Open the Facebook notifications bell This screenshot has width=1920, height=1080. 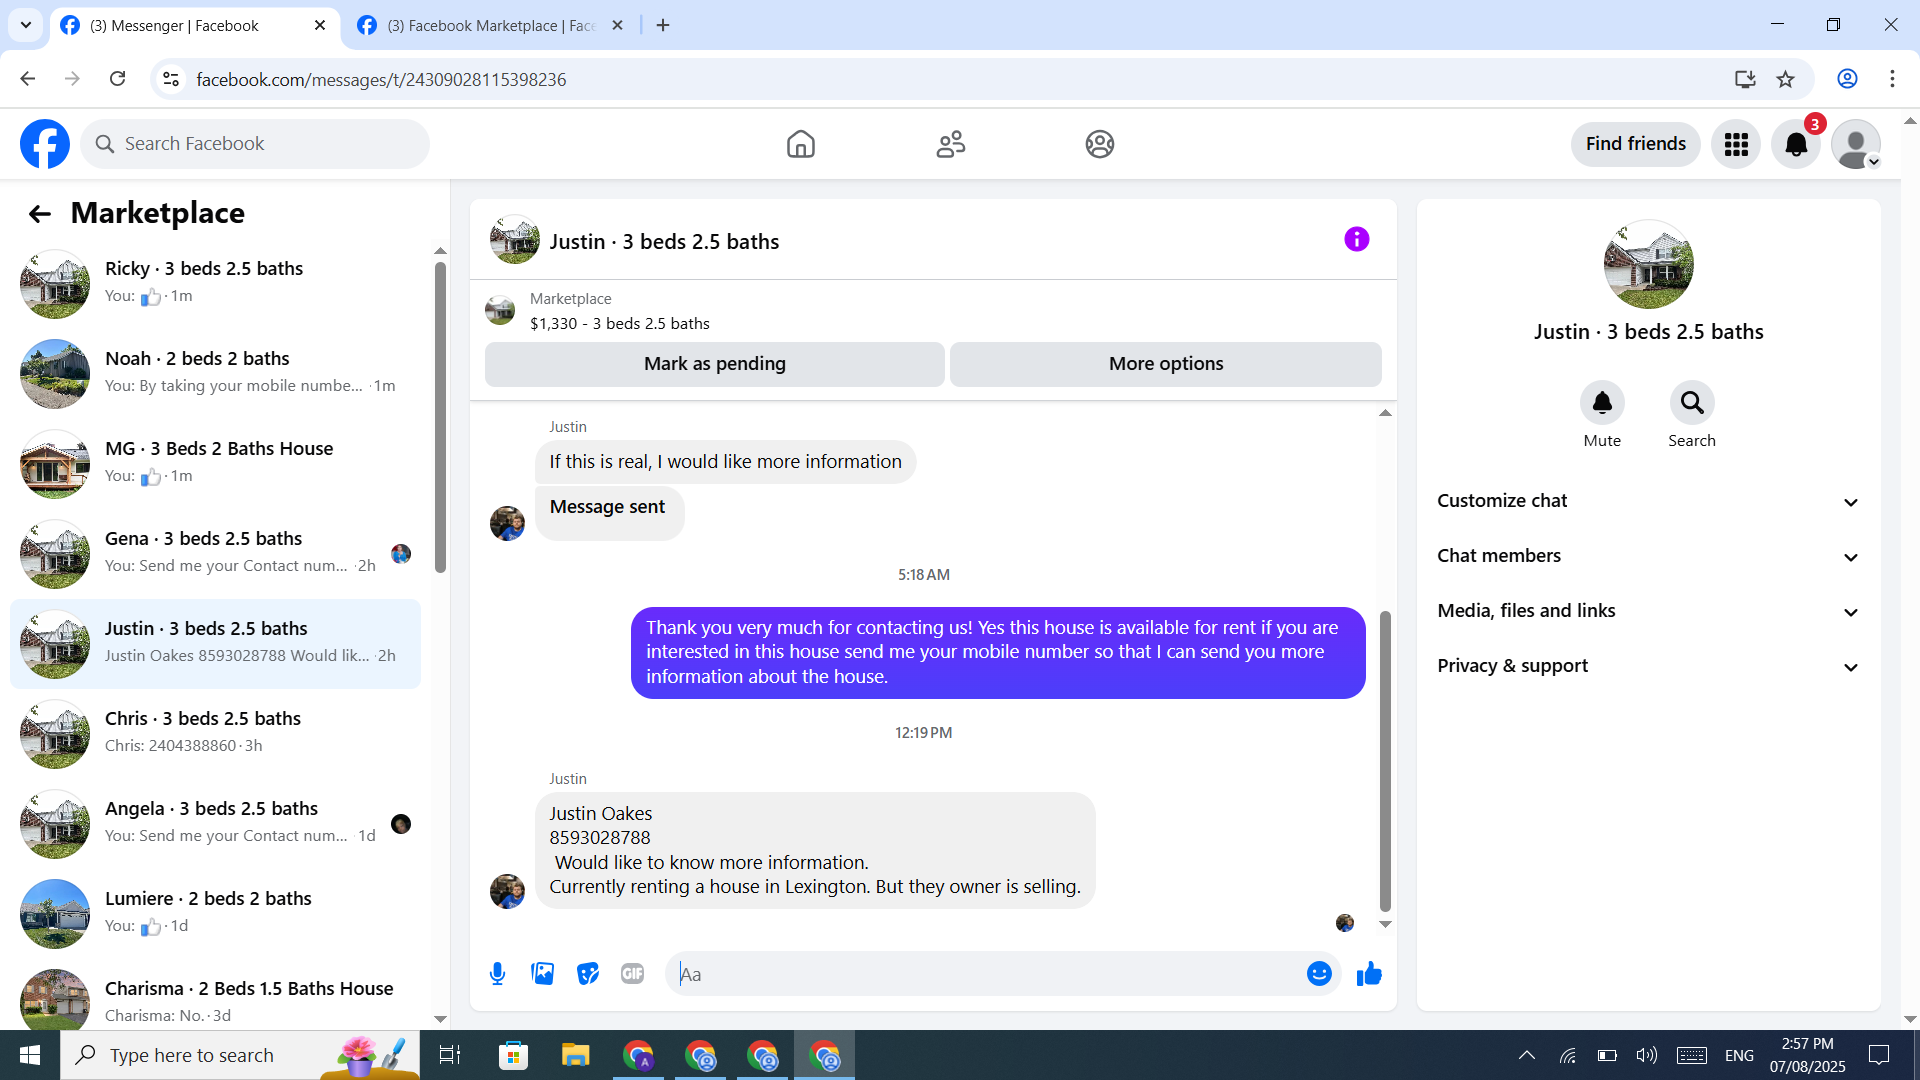tap(1796, 144)
